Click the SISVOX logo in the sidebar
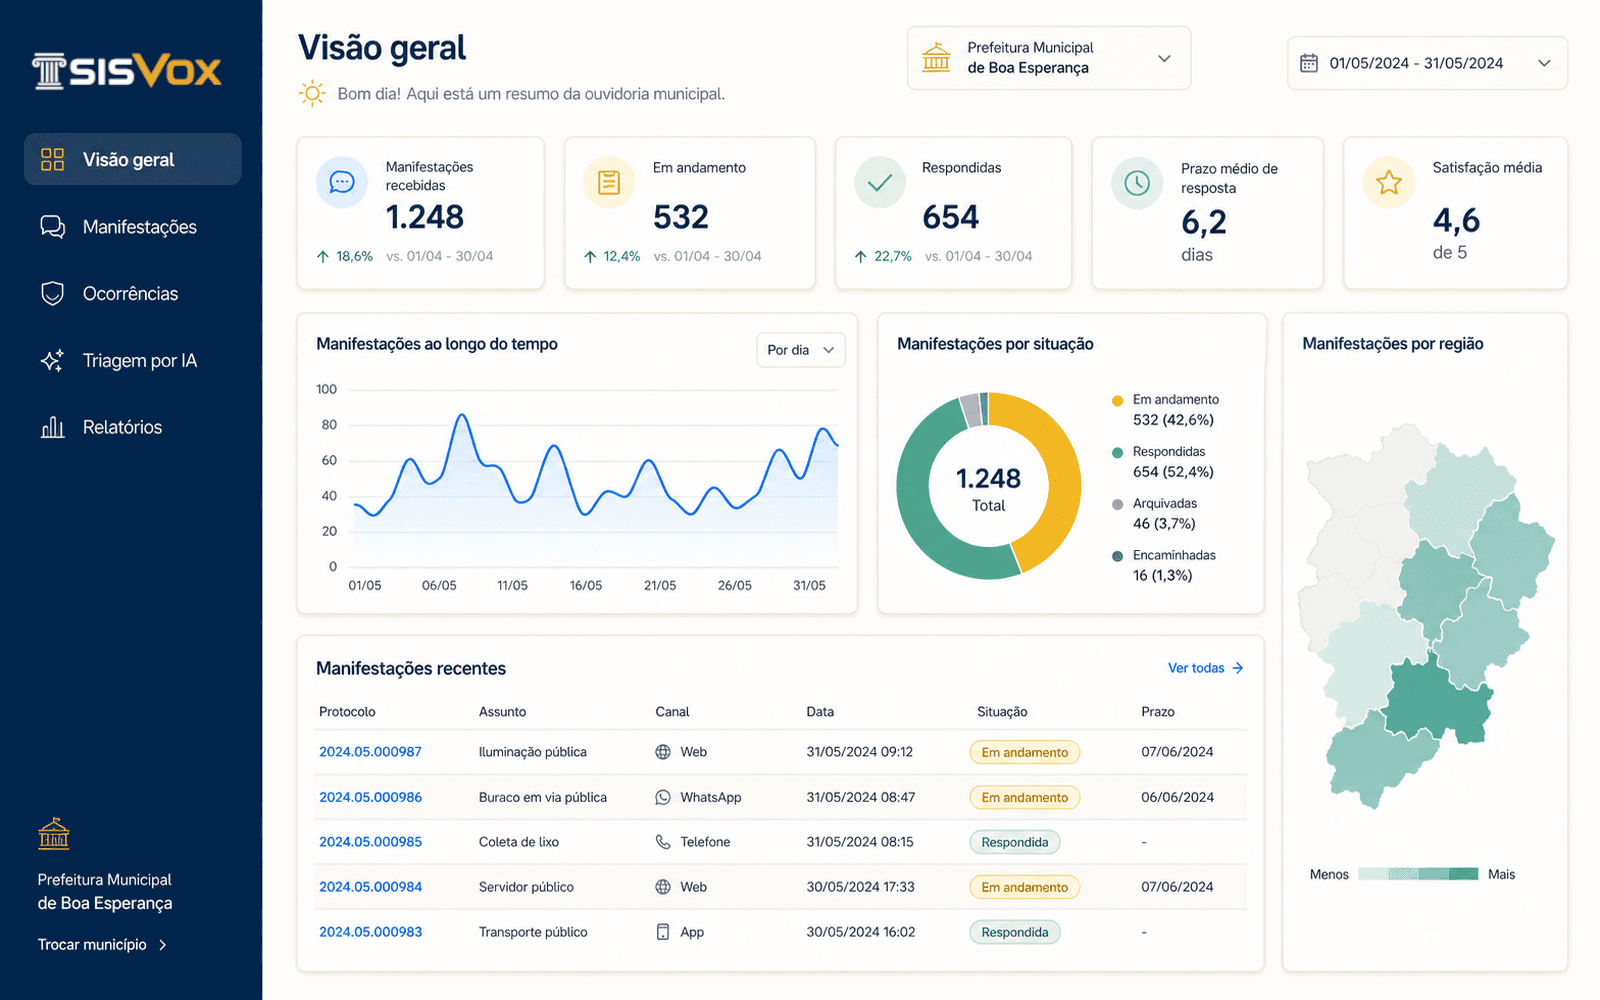 (x=126, y=71)
